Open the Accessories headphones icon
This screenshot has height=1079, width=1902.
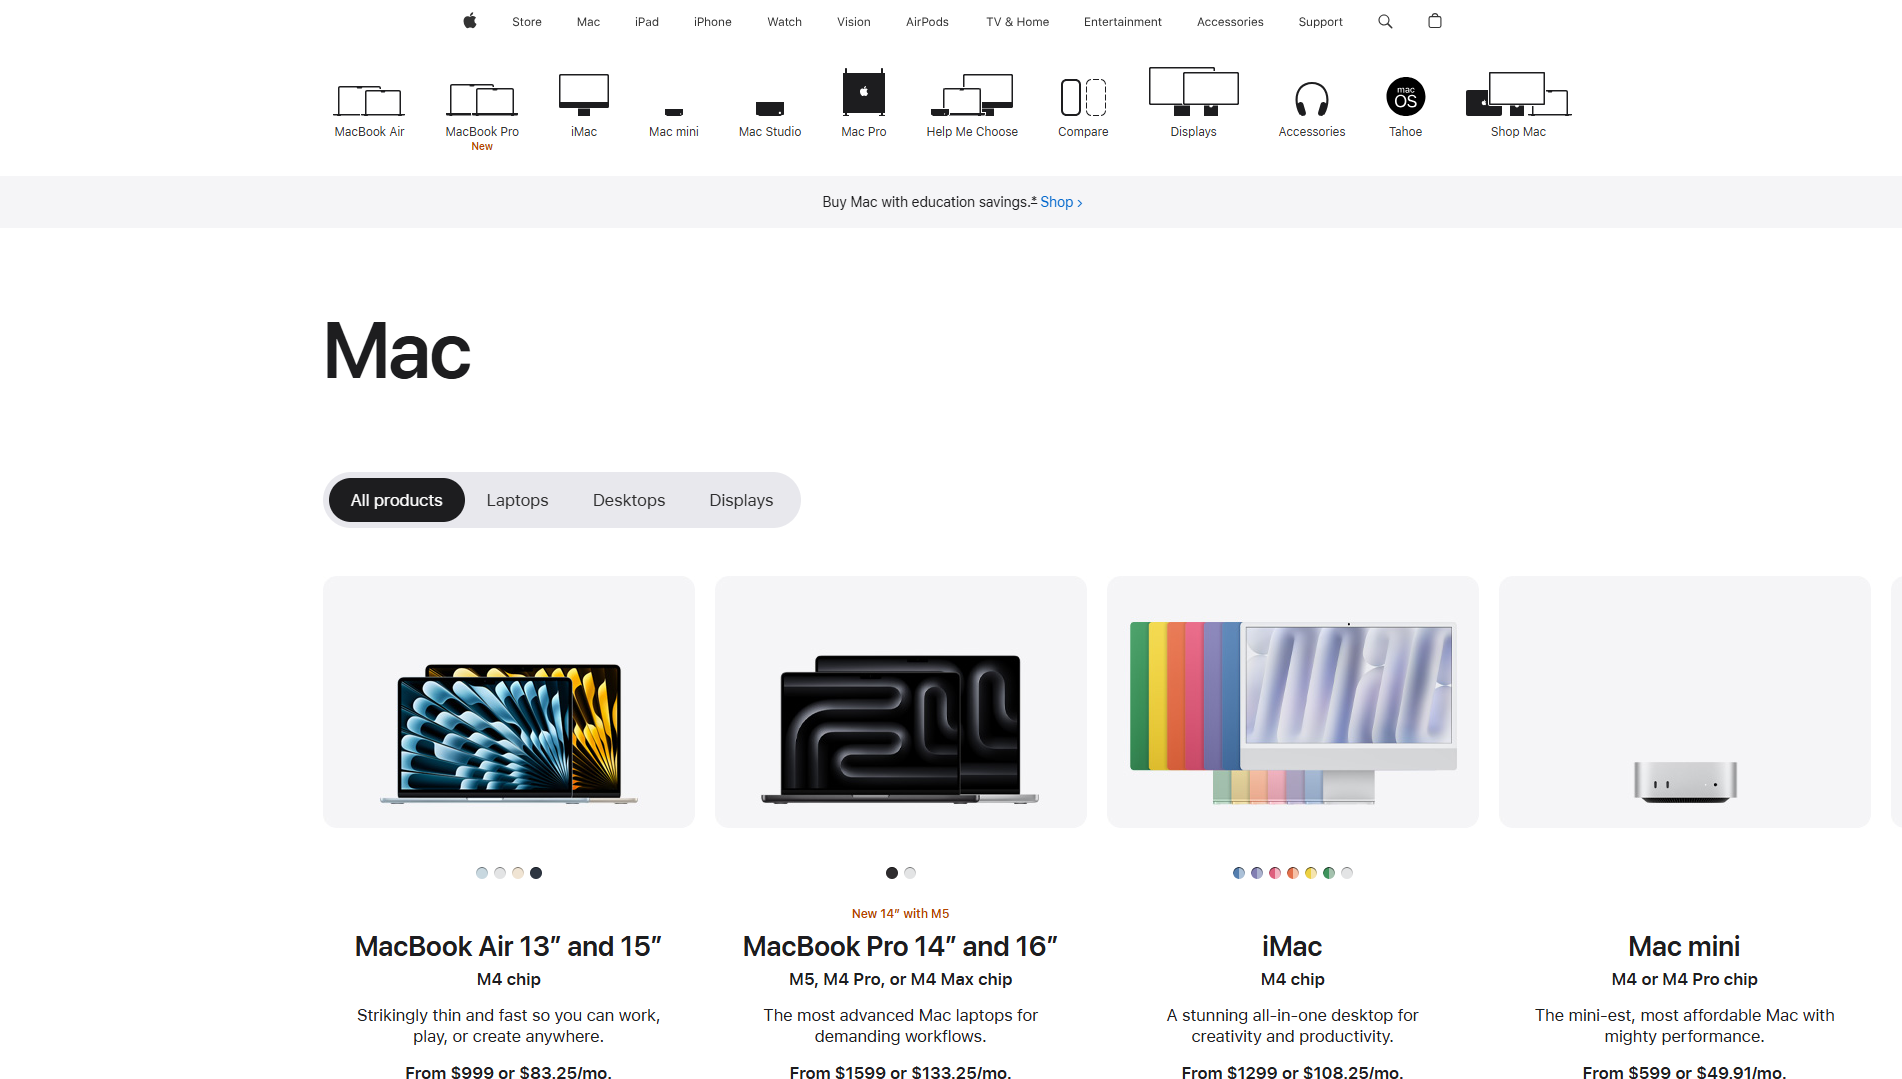click(1311, 99)
